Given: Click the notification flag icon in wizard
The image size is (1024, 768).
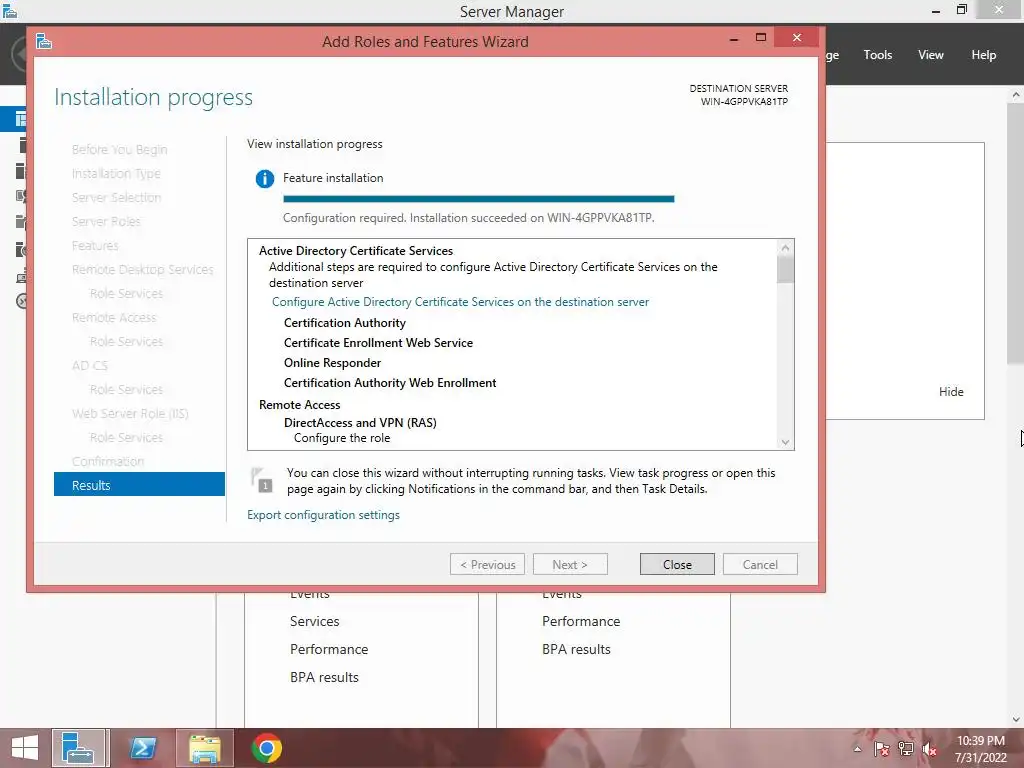Looking at the screenshot, I should pyautogui.click(x=261, y=479).
